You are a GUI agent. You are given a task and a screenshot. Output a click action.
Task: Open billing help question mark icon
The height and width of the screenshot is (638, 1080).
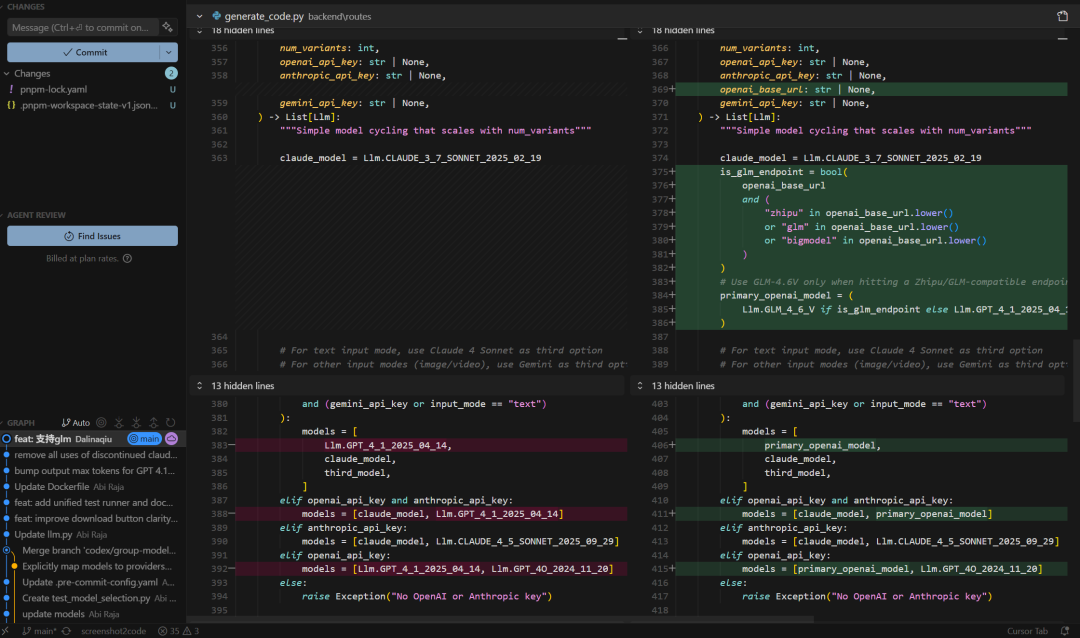[127, 258]
